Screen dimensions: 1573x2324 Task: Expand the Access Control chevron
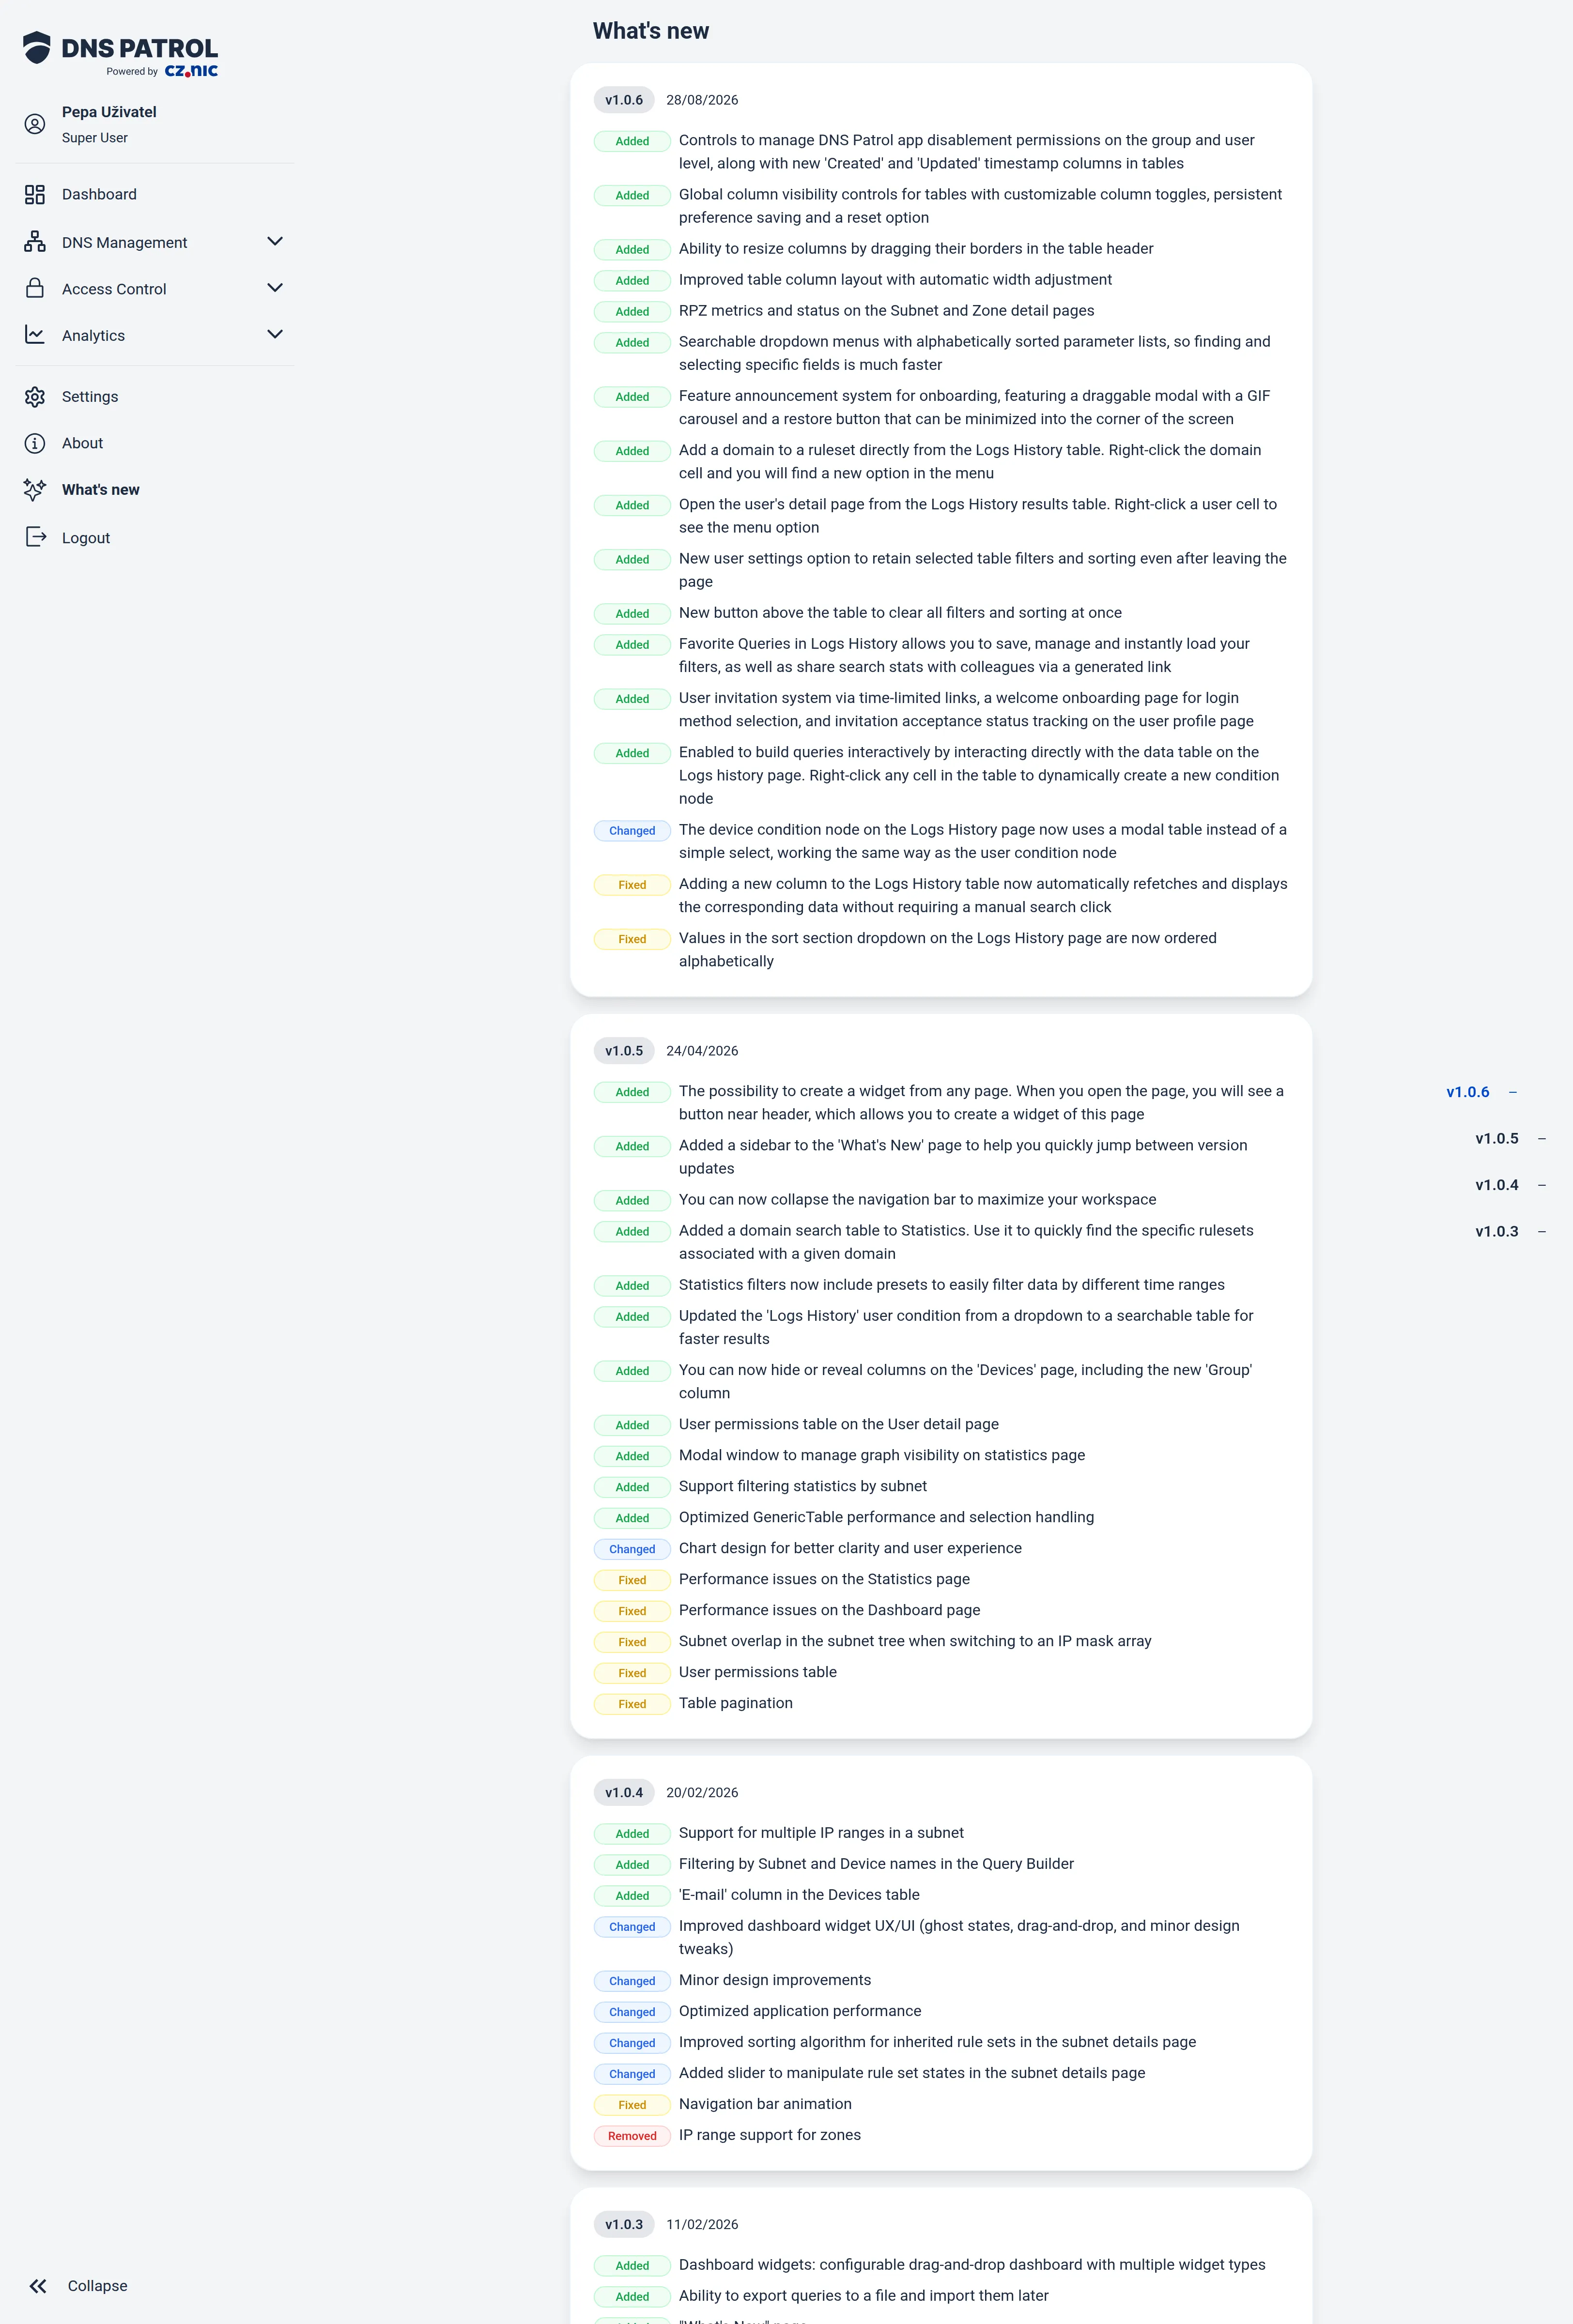(x=275, y=288)
